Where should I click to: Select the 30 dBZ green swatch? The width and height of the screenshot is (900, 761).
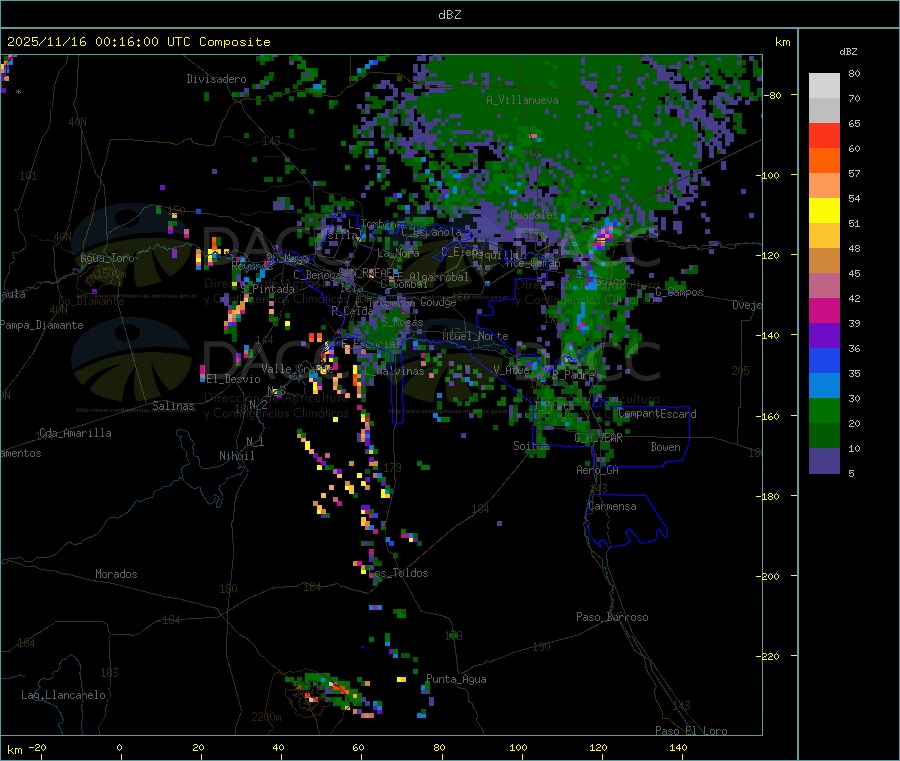824,410
